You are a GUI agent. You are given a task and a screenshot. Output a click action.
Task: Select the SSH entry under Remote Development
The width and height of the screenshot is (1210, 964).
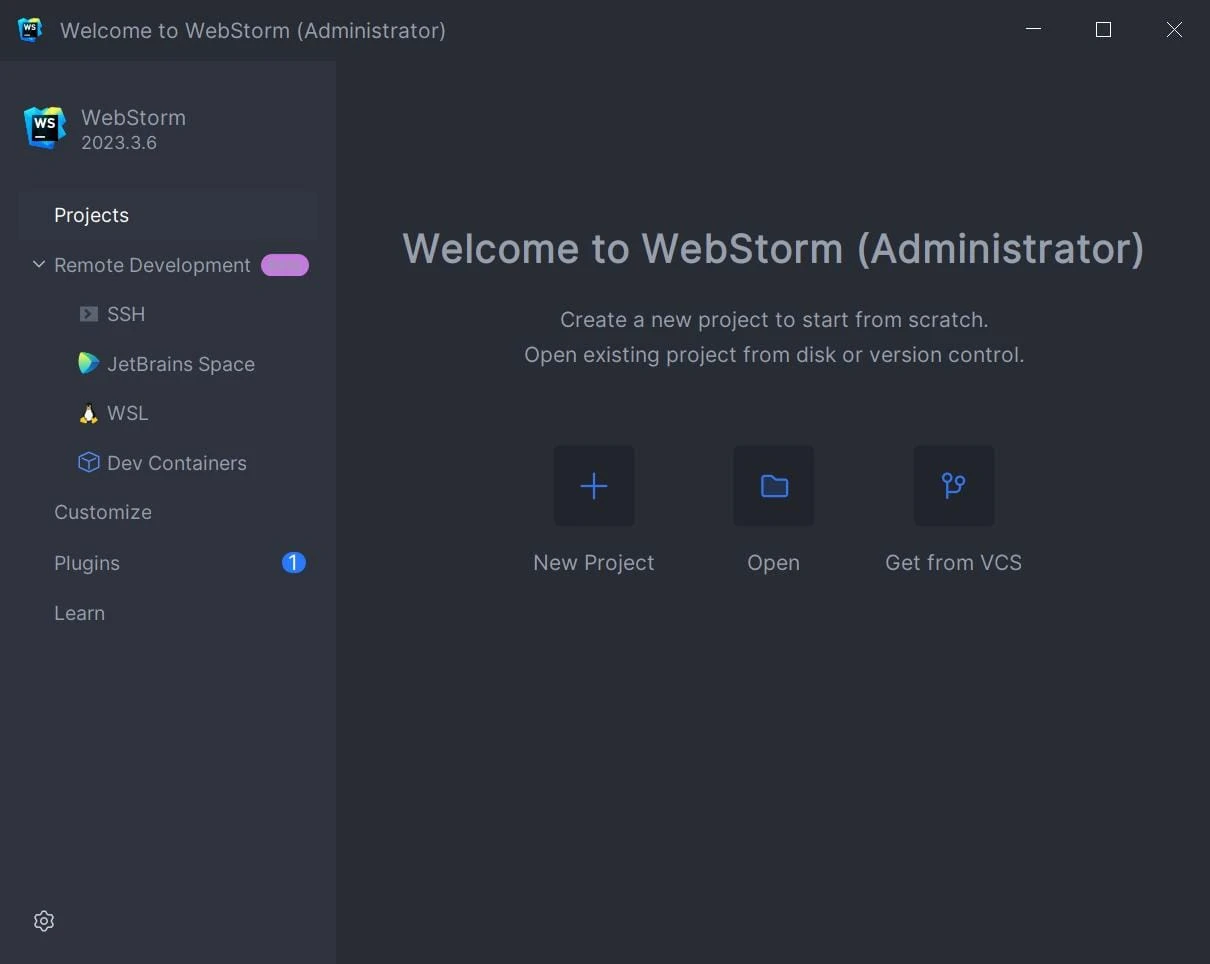[x=124, y=314]
